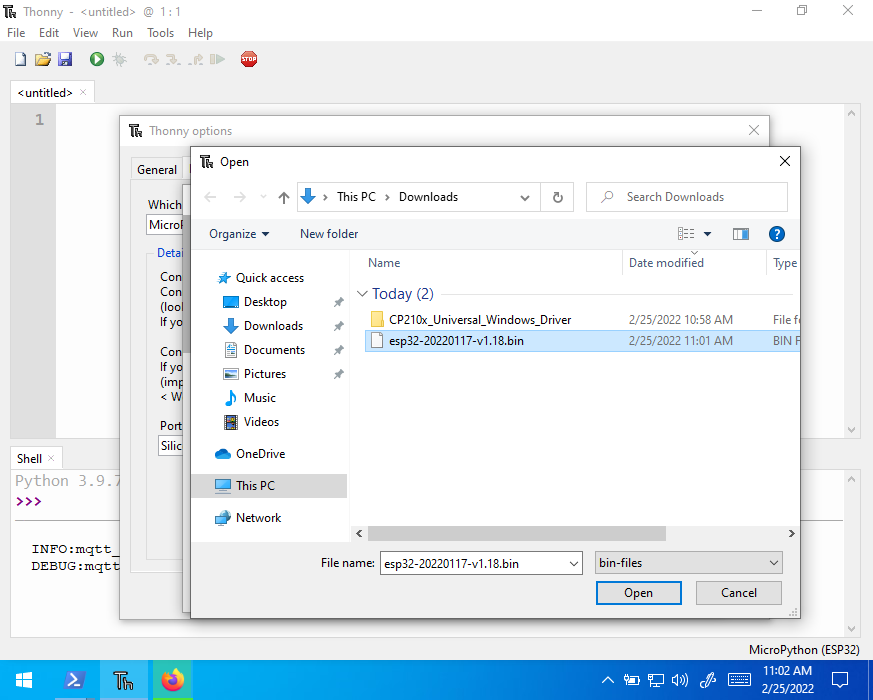
Task: Click the Resume icon in Thonny toolbar
Action: [217, 59]
